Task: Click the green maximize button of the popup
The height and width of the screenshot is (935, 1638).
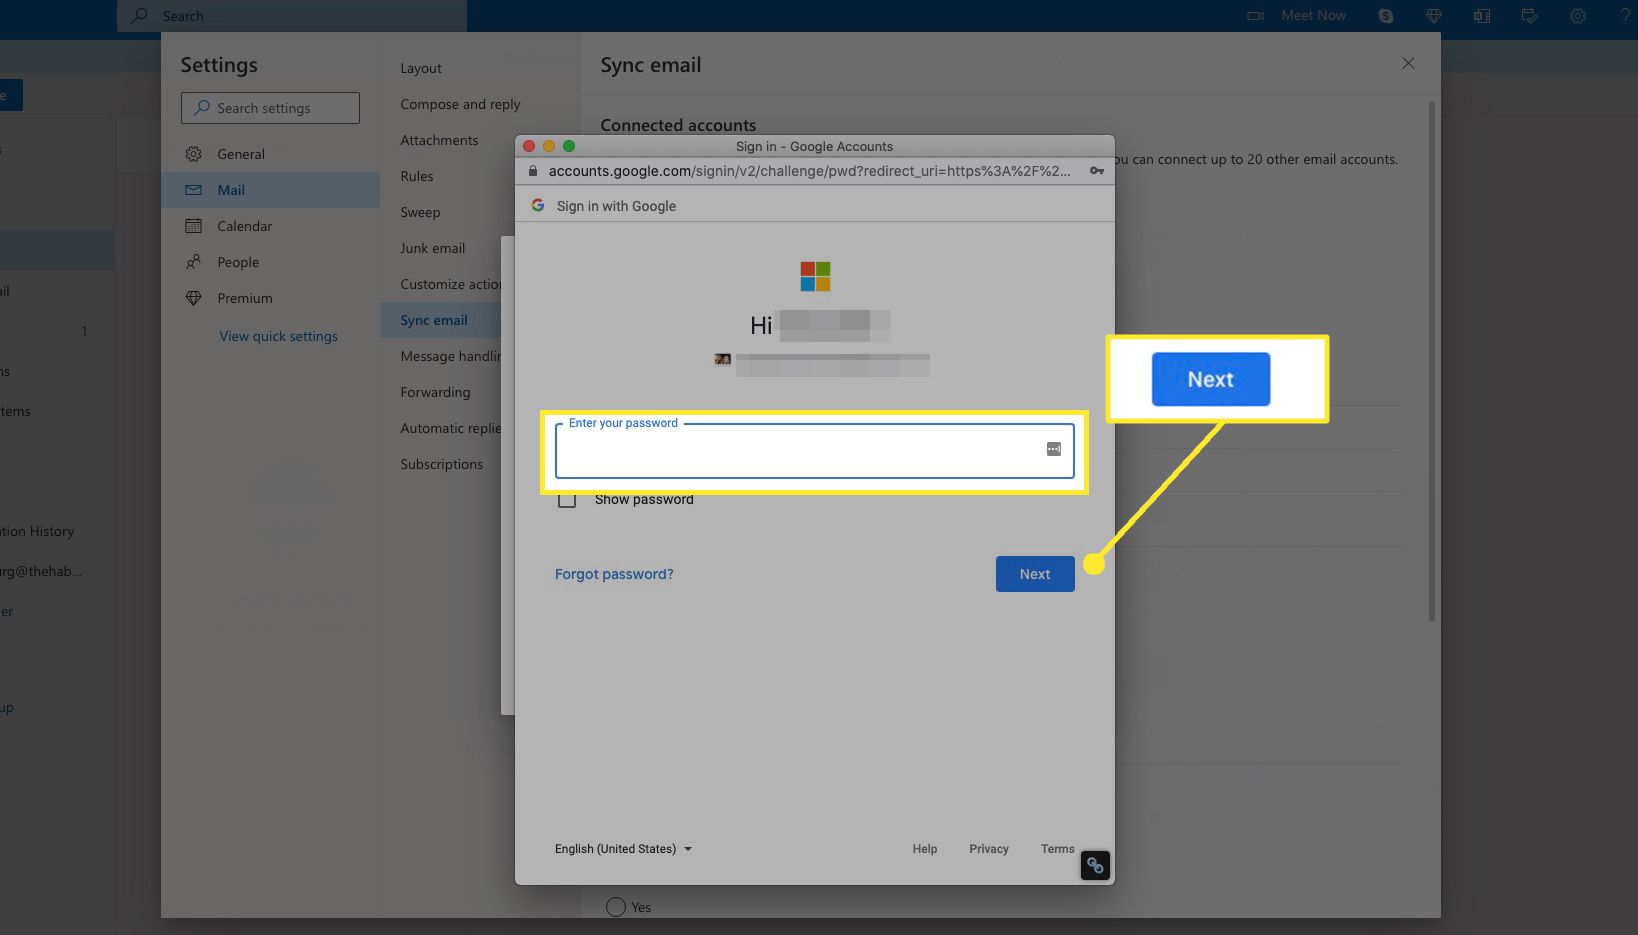Action: 569,146
